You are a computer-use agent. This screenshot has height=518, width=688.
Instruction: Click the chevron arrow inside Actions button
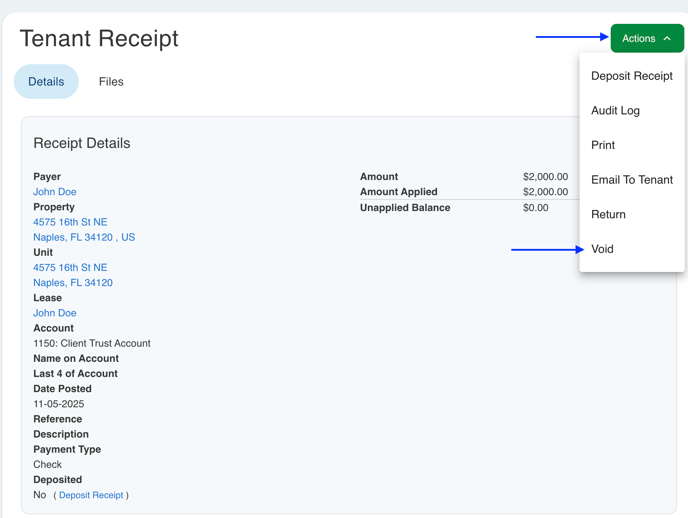tap(667, 39)
